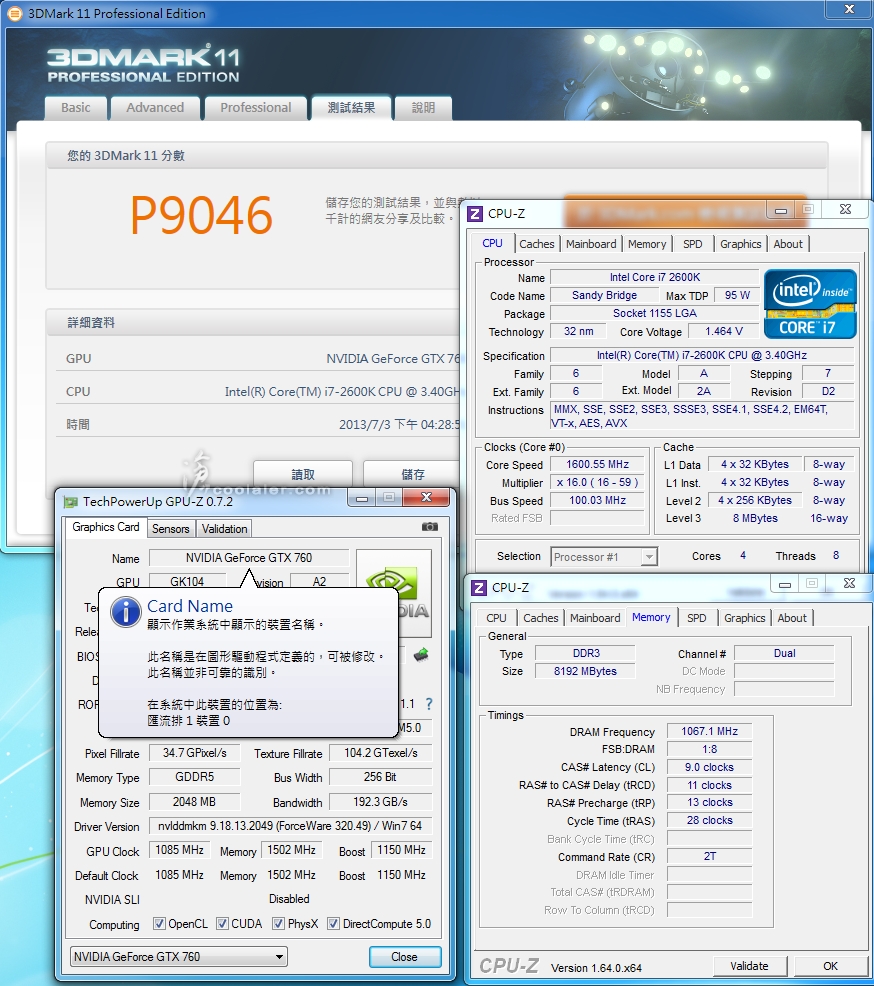Click the DRAM Frequency value 1067.1 MHz
874x986 pixels.
(x=709, y=731)
